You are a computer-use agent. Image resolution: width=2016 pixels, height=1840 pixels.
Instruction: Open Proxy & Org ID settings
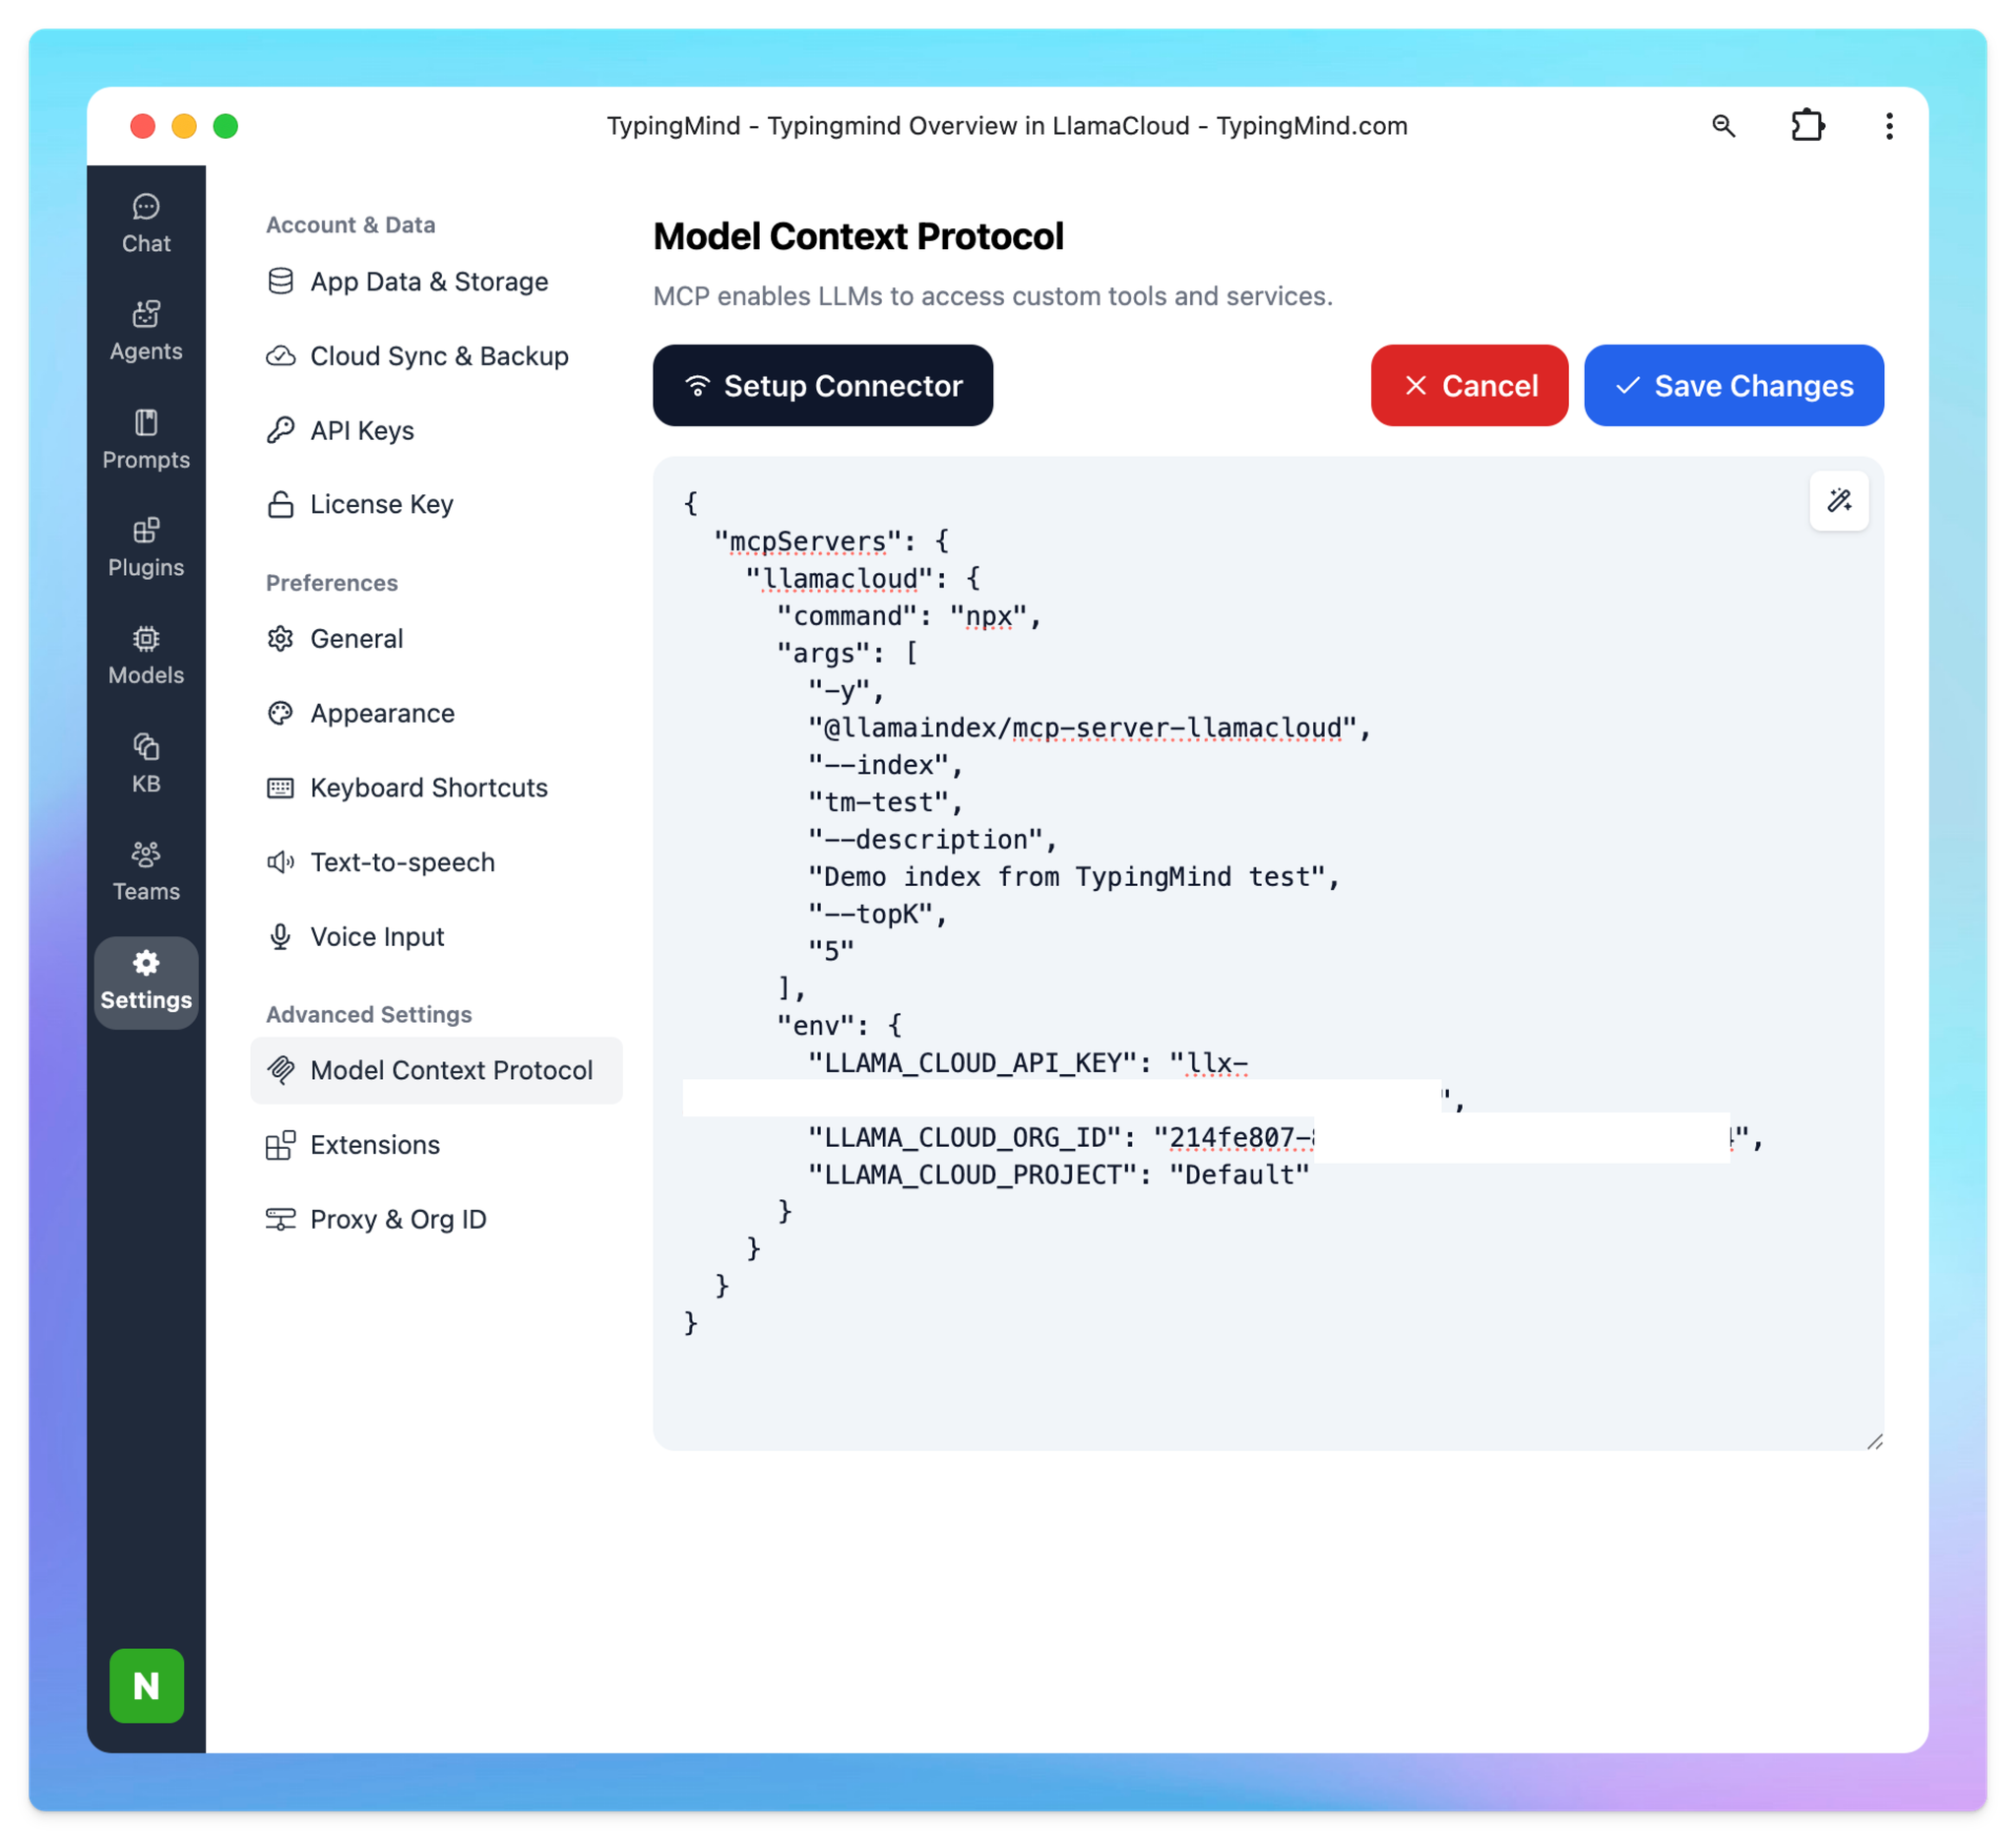point(397,1219)
